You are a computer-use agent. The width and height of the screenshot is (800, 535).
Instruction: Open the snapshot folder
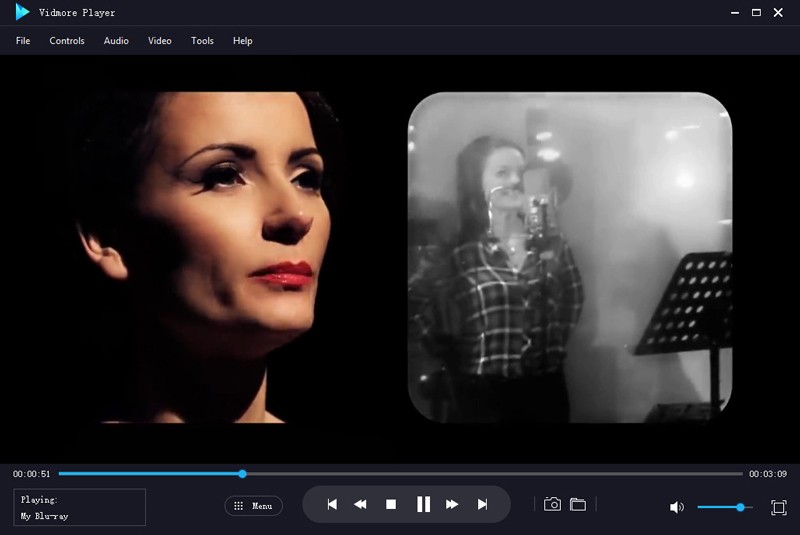(x=578, y=505)
